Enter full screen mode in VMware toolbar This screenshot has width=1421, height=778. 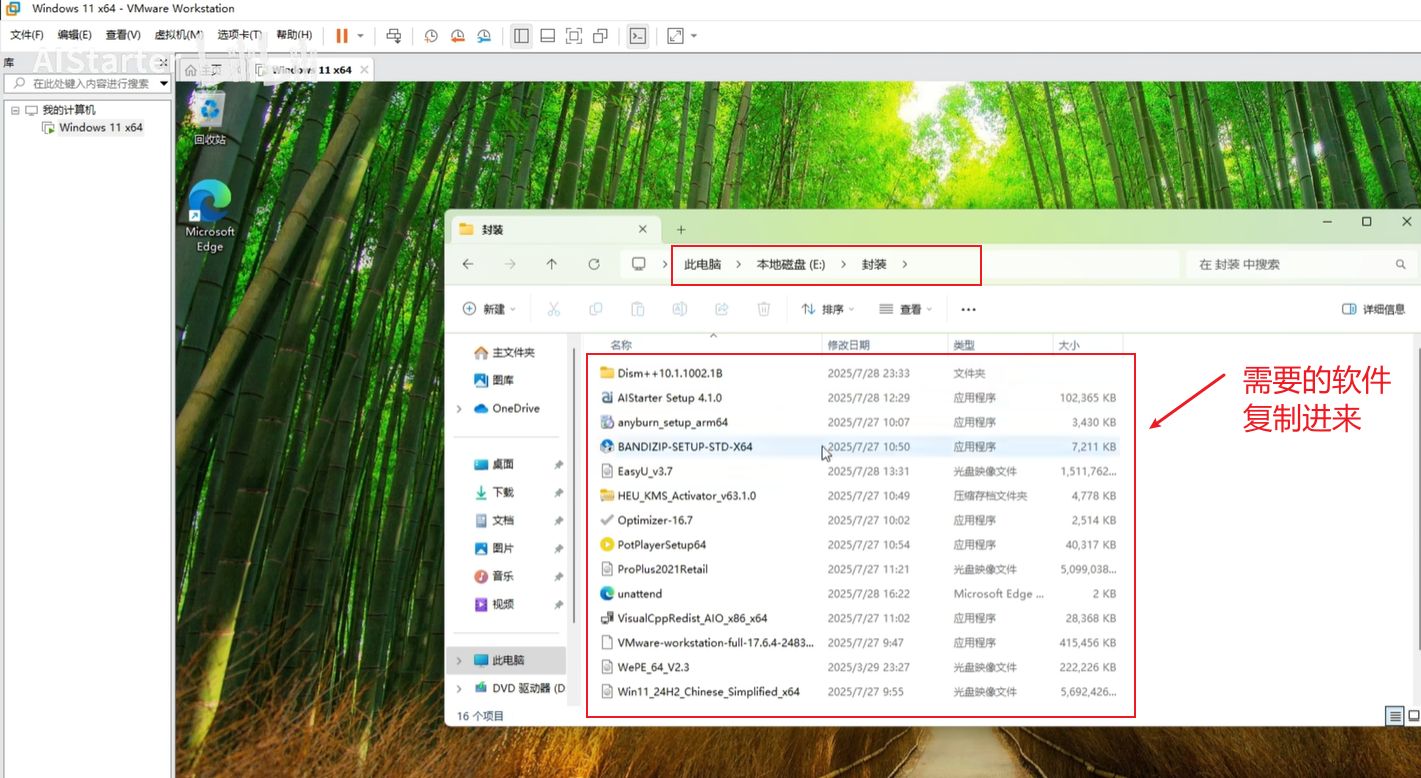(574, 36)
